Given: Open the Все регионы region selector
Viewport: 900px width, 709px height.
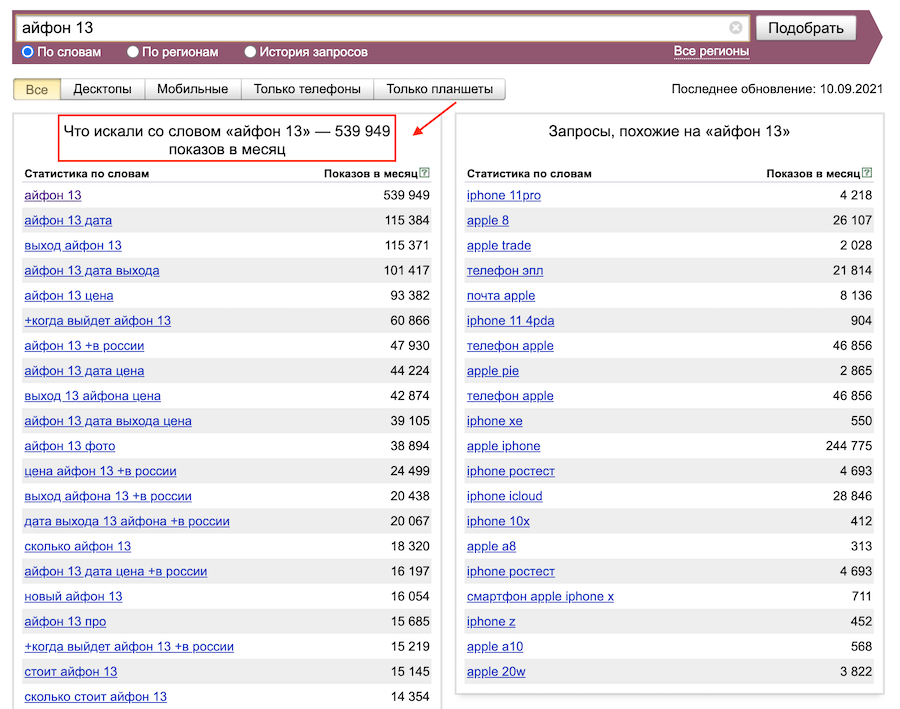Looking at the screenshot, I should pyautogui.click(x=711, y=51).
